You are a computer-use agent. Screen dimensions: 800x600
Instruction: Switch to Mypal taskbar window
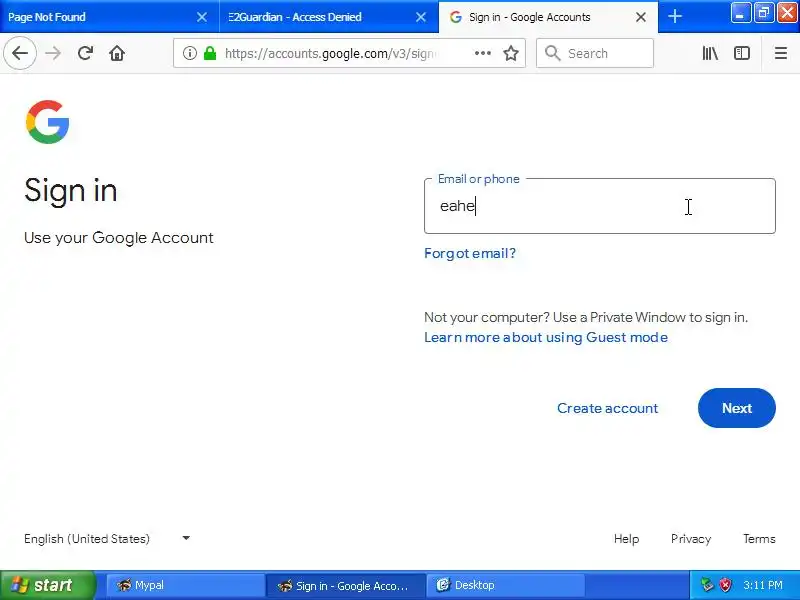(185, 585)
